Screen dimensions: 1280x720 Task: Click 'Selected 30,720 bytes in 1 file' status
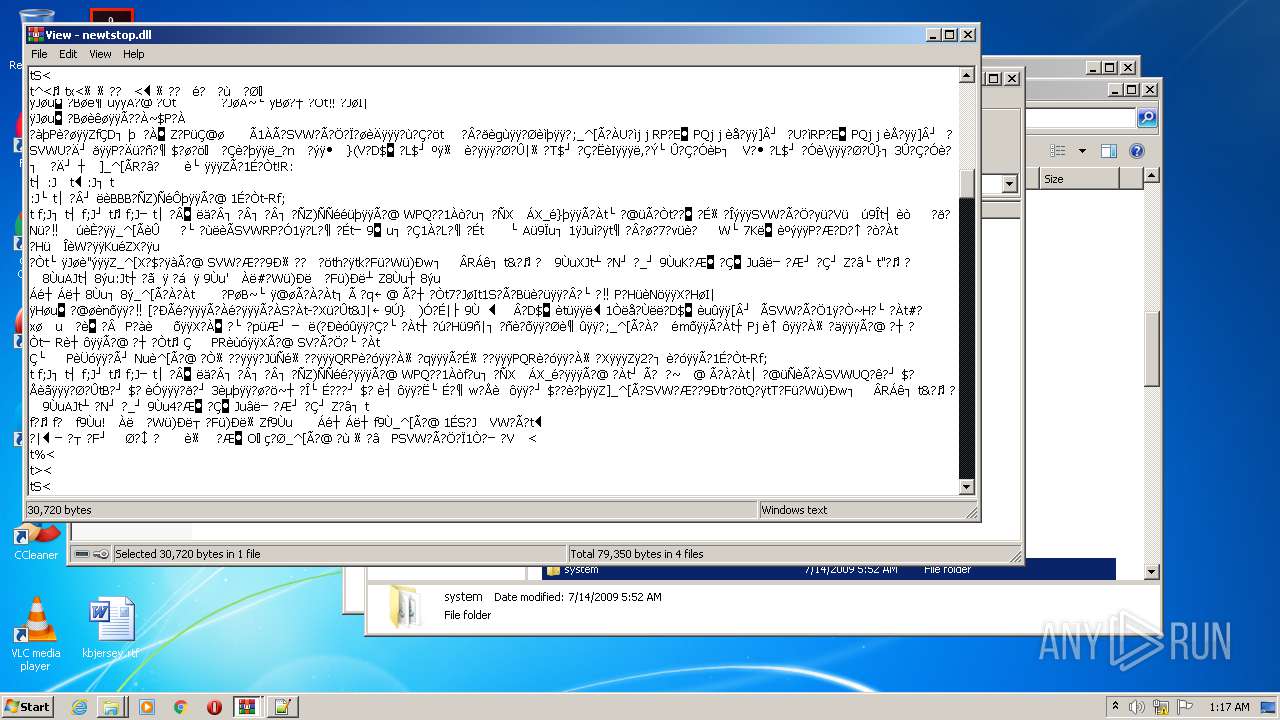(x=339, y=554)
